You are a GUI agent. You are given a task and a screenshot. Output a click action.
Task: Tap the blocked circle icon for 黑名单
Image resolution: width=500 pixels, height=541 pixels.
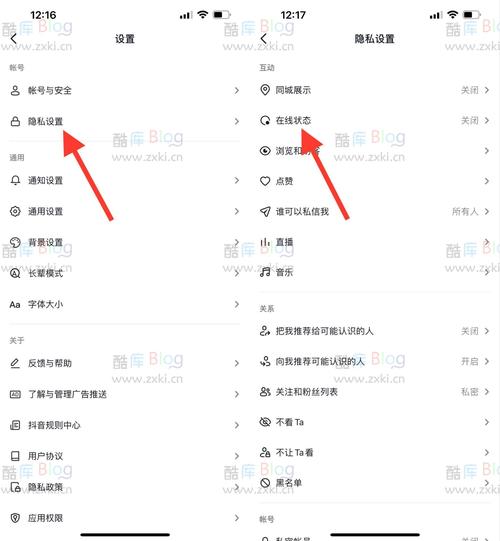pyautogui.click(x=265, y=483)
